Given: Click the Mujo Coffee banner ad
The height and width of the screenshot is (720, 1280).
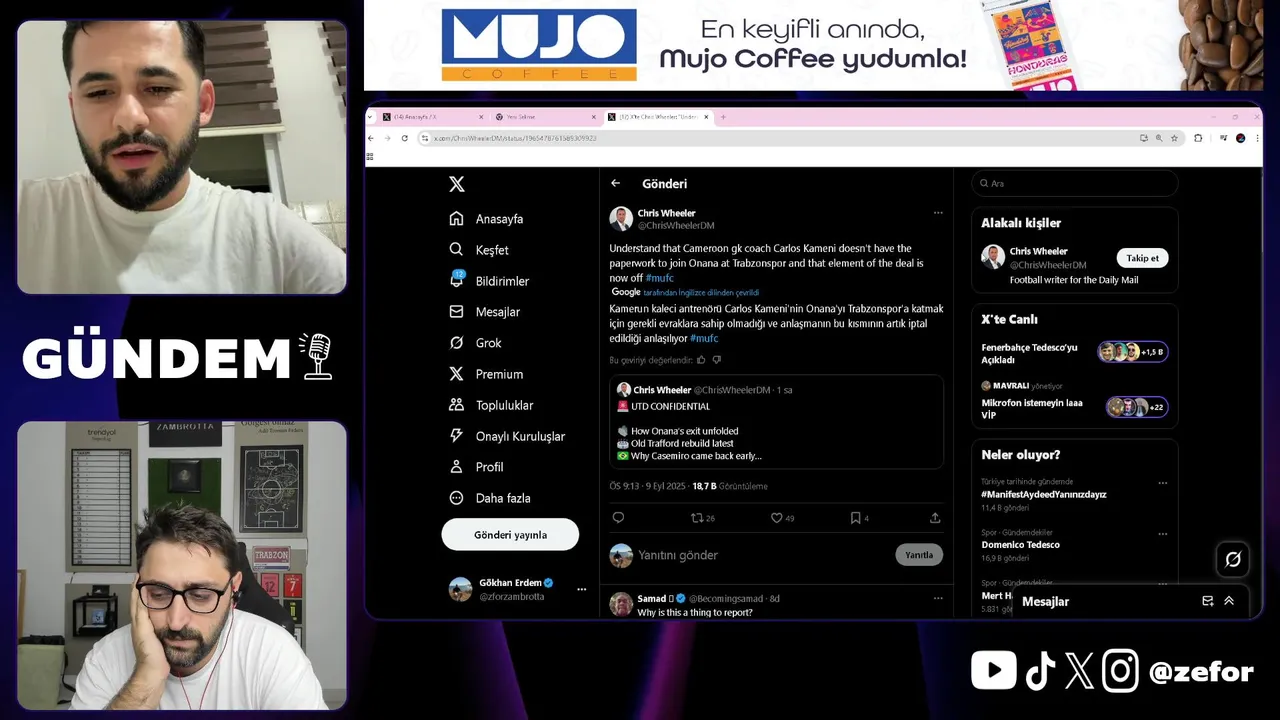Looking at the screenshot, I should point(812,46).
